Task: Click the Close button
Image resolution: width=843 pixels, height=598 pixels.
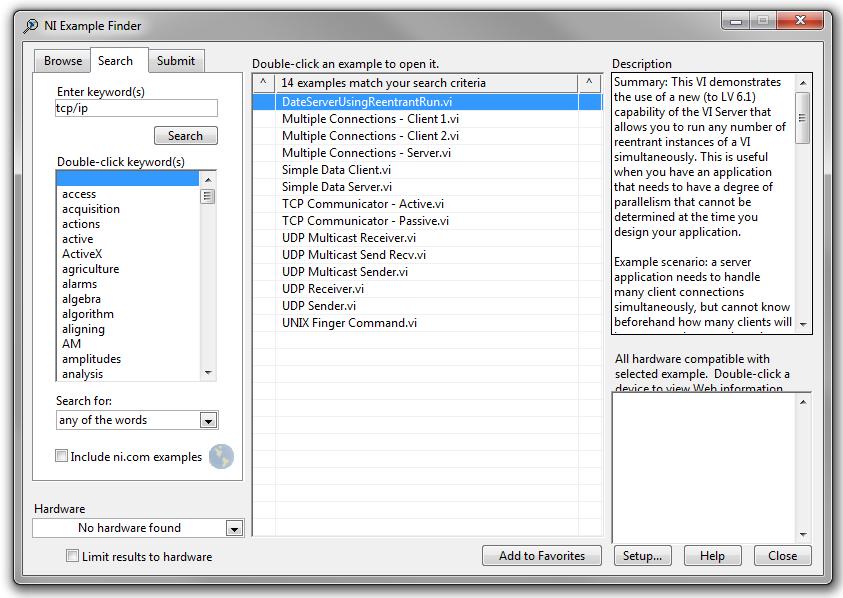Action: 782,556
